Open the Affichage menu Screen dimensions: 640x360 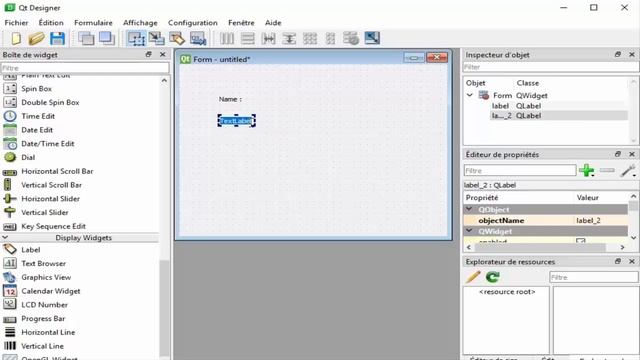140,22
